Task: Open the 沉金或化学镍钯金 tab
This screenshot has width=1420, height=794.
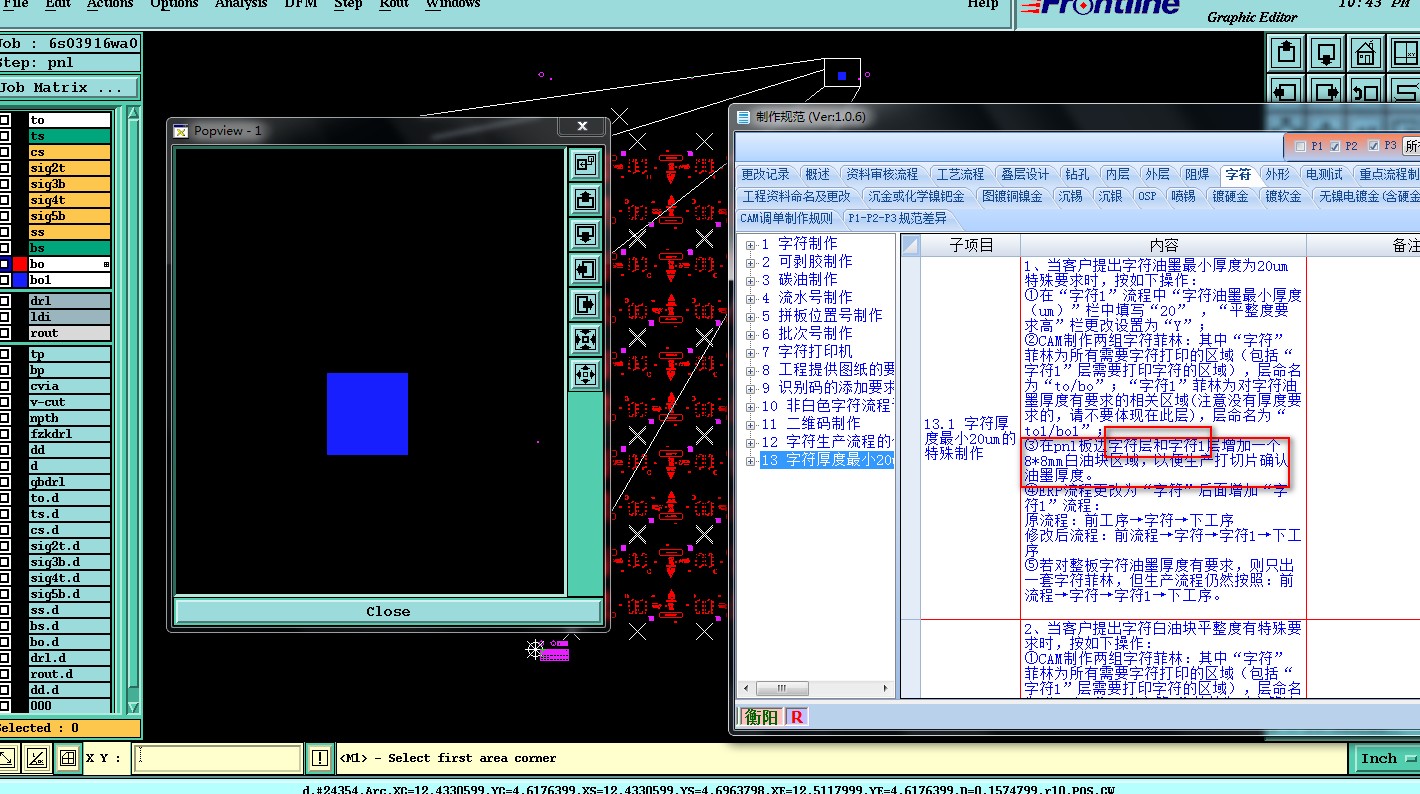Action: point(916,196)
